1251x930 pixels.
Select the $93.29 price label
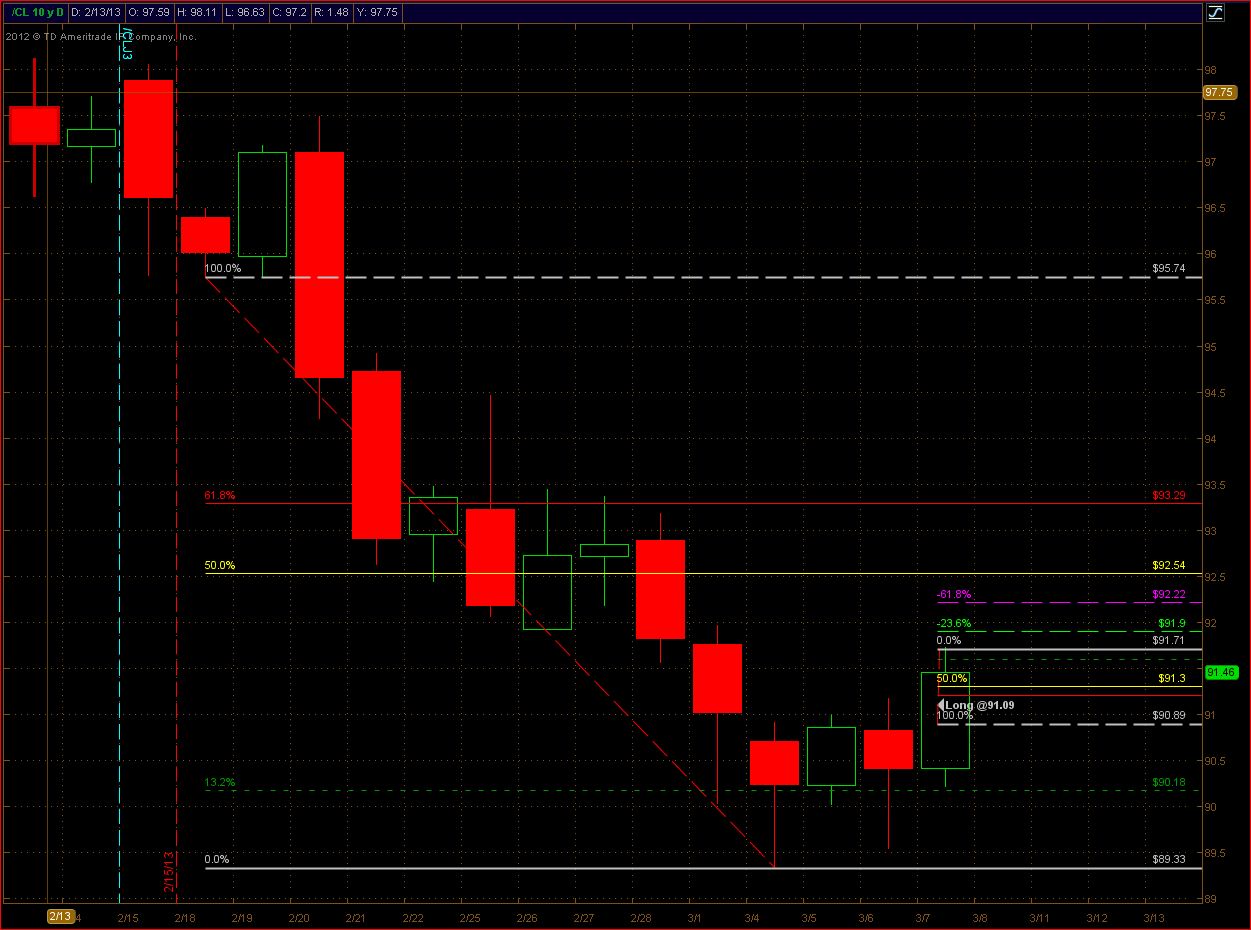pos(1168,495)
